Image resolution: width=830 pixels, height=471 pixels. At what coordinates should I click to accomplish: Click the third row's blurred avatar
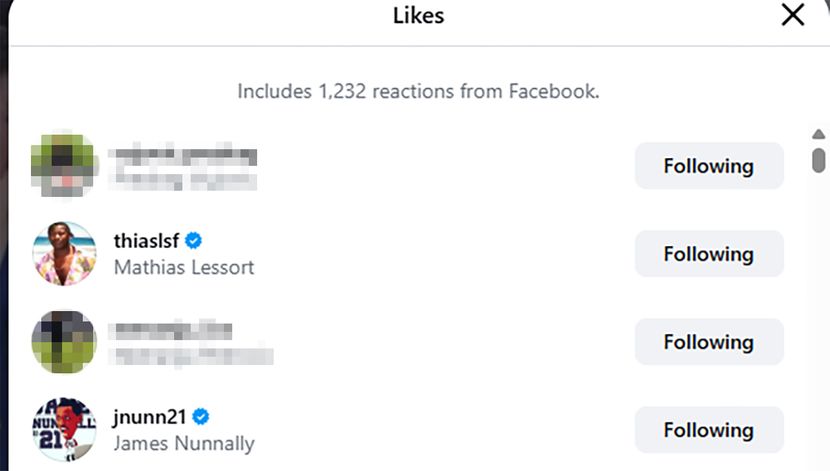pos(64,342)
